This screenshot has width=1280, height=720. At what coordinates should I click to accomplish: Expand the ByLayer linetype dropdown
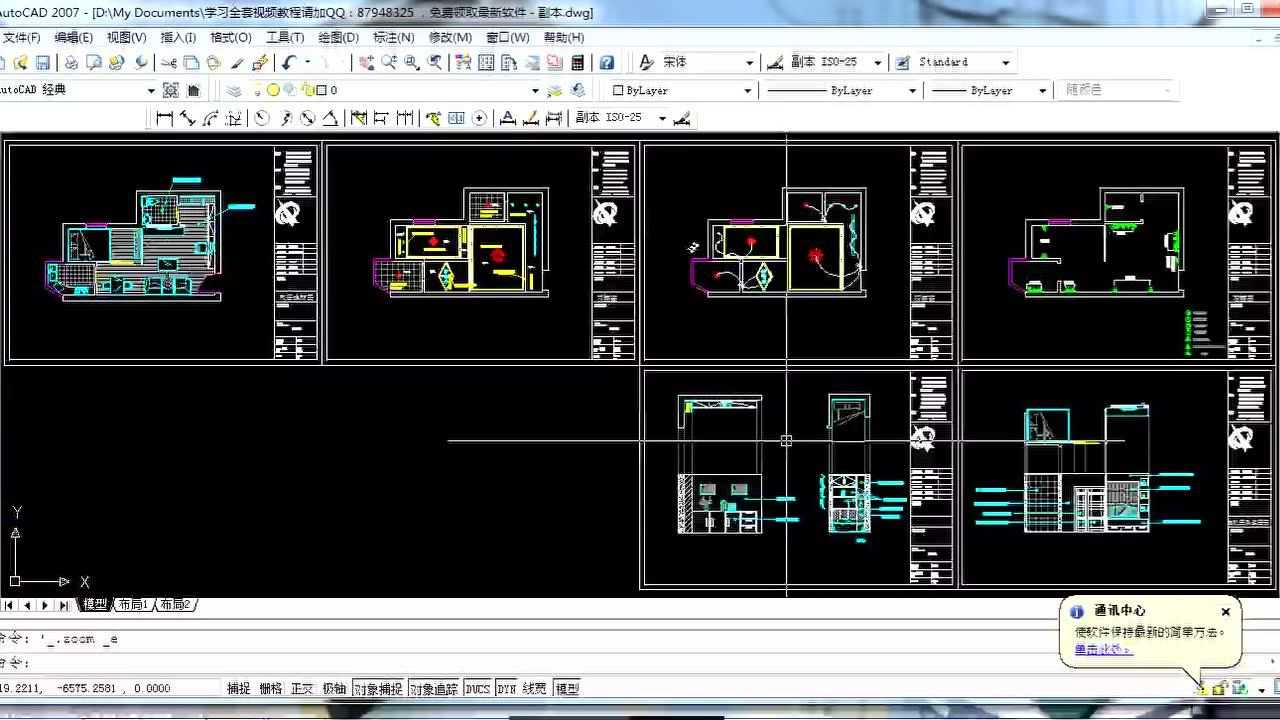coord(911,90)
